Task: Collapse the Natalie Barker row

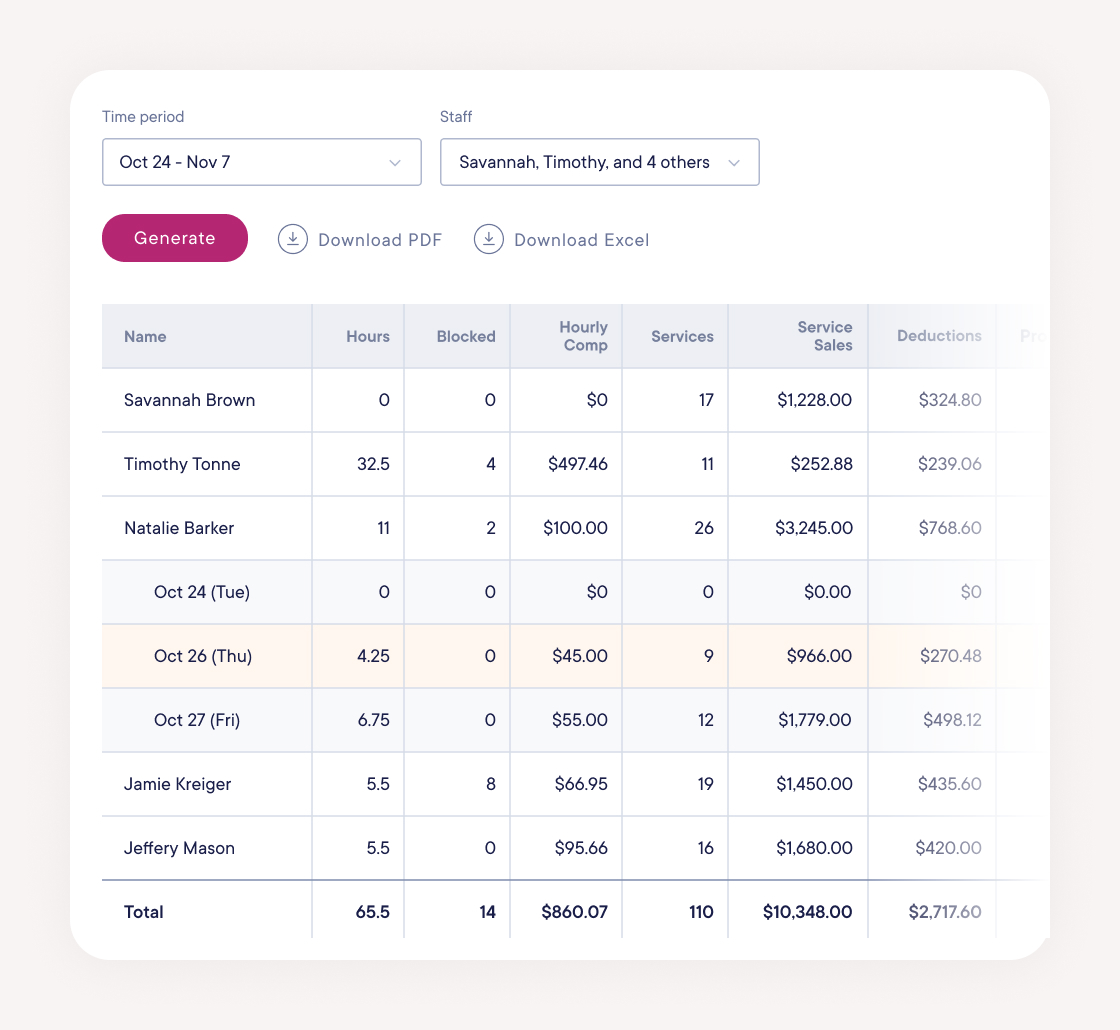Action: pyautogui.click(x=179, y=528)
